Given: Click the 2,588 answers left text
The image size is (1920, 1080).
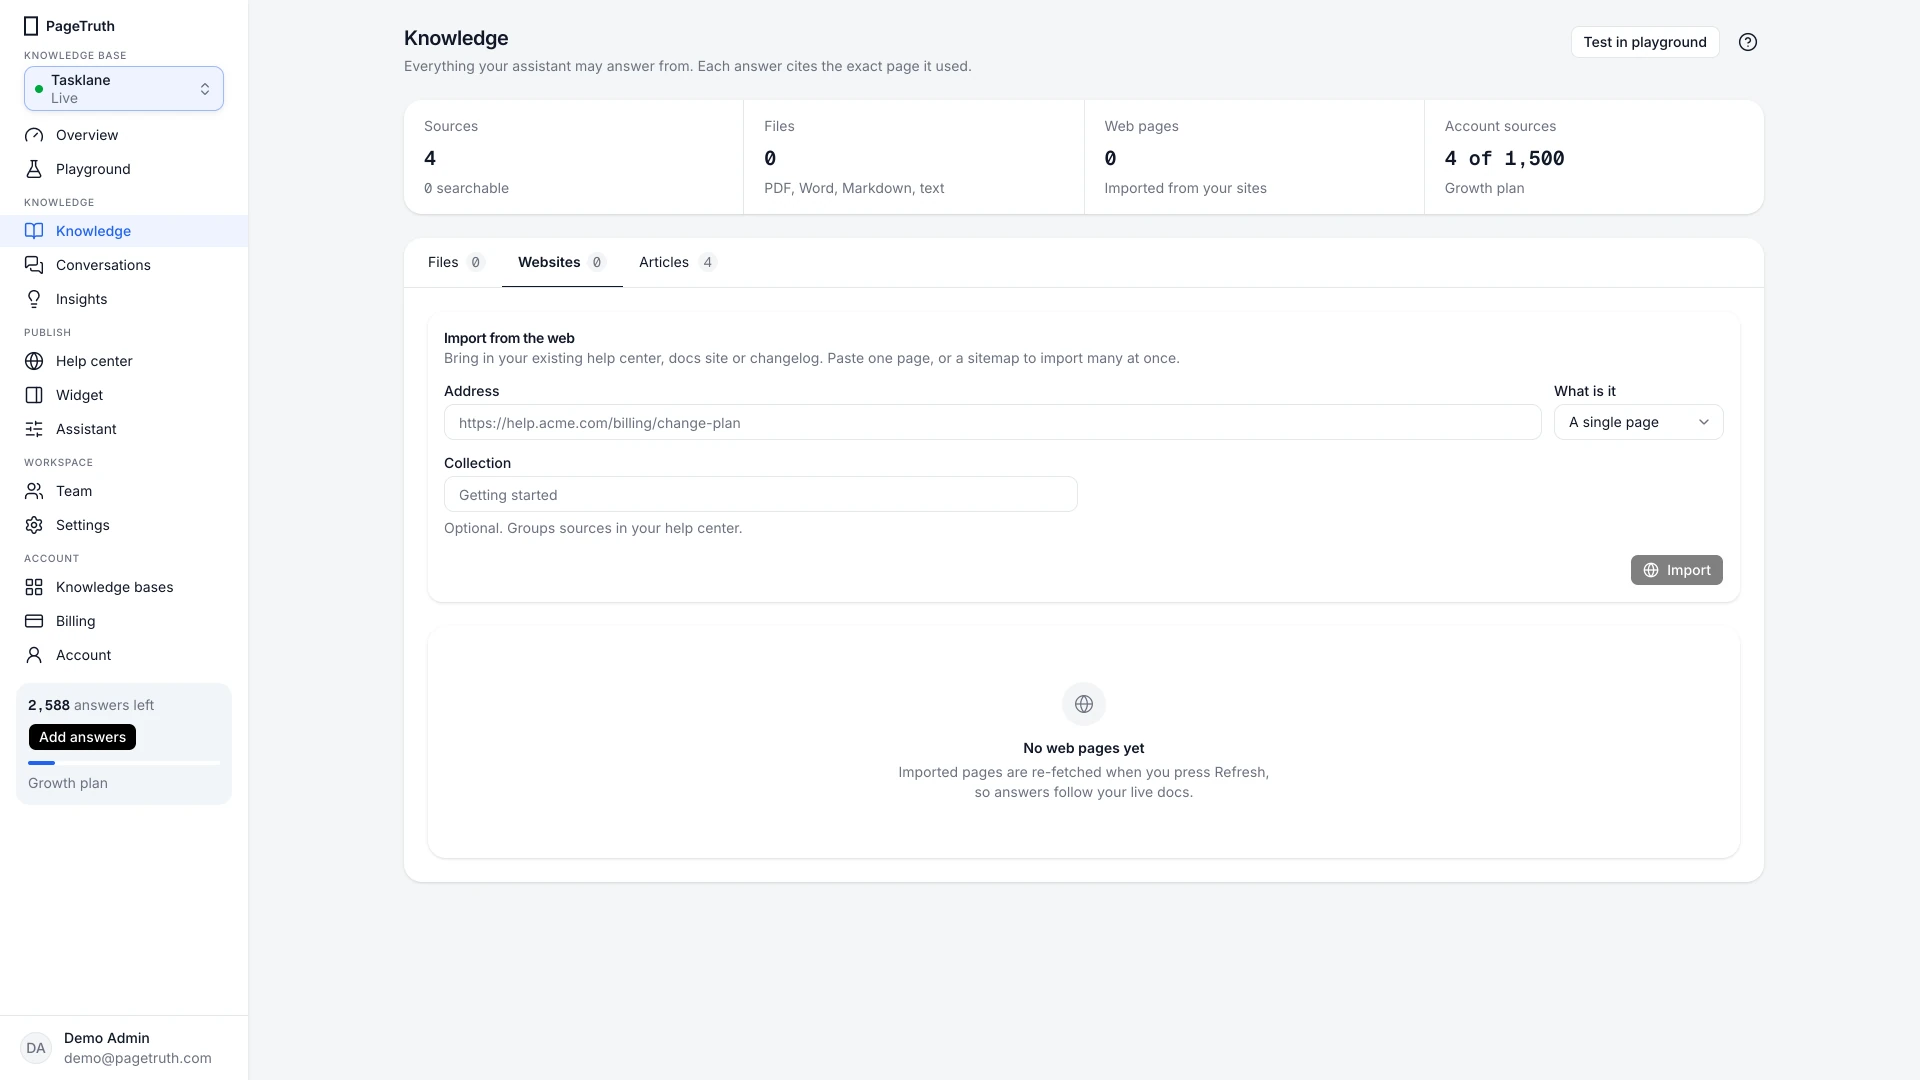Looking at the screenshot, I should (x=91, y=705).
